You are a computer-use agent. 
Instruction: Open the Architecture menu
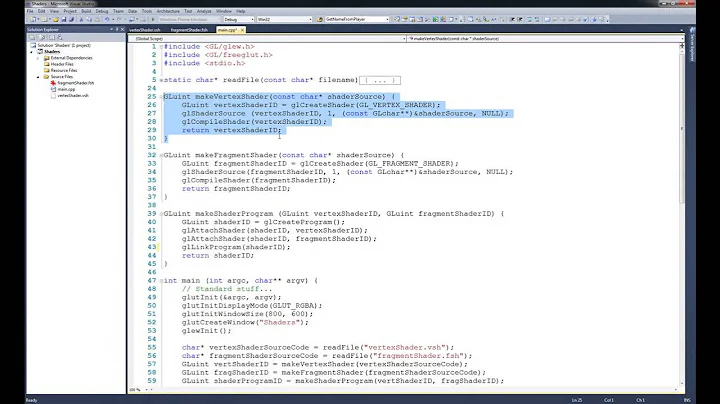168,11
